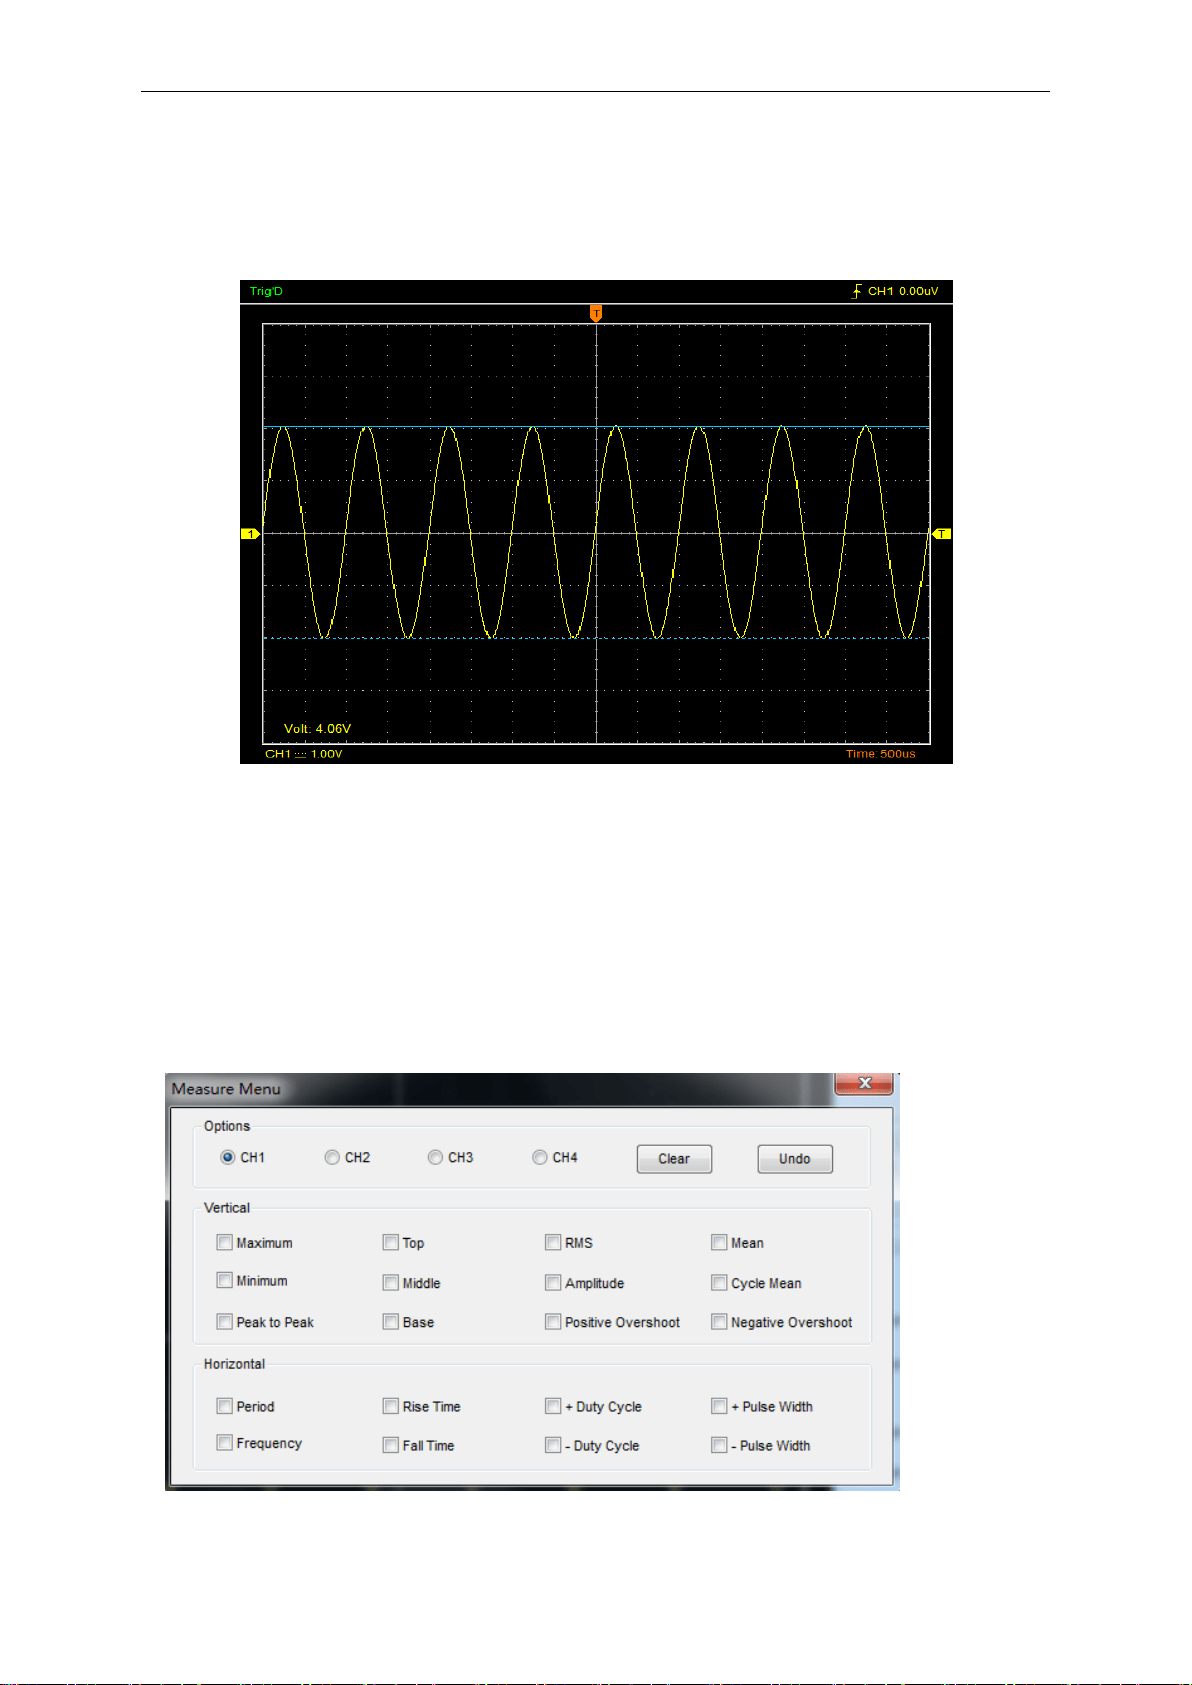Click the yellow CH1 ground level marker
Viewport: 1192px width, 1685px height.
pyautogui.click(x=250, y=534)
